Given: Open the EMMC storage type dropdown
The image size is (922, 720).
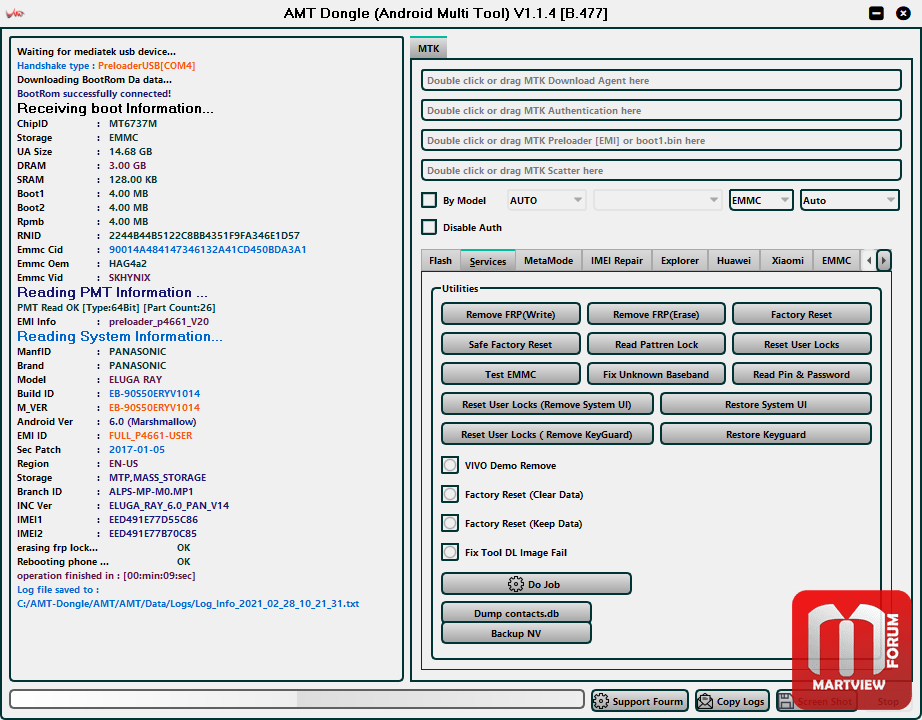Looking at the screenshot, I should [761, 200].
